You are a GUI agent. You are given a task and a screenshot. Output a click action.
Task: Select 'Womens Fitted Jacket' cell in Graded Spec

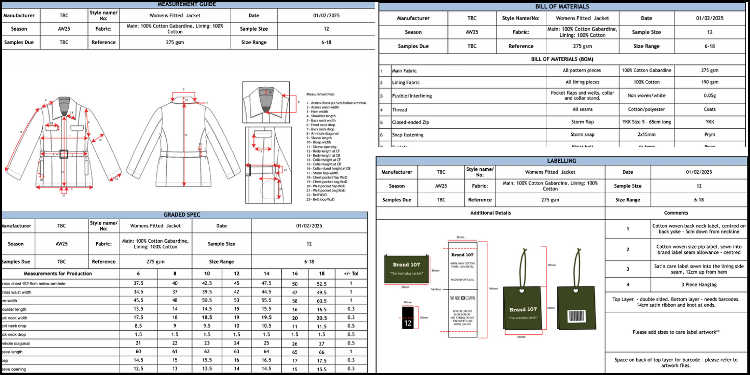(x=155, y=226)
